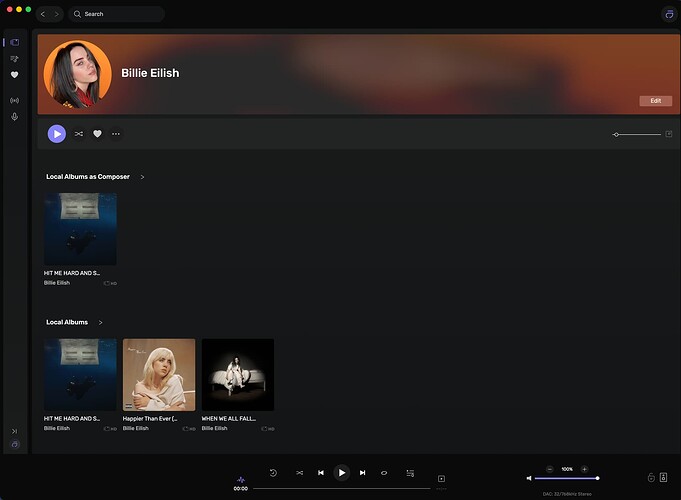
Task: Seek on the playback progress bar
Action: pyautogui.click(x=342, y=489)
